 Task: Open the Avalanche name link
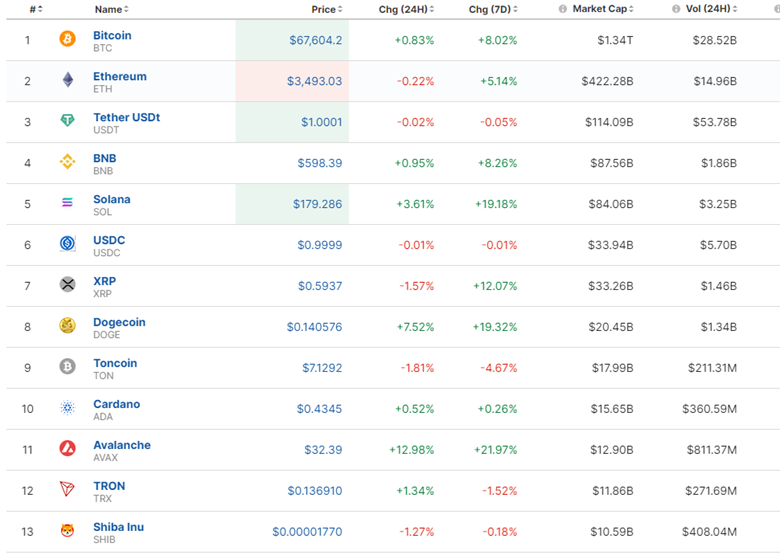click(x=122, y=445)
